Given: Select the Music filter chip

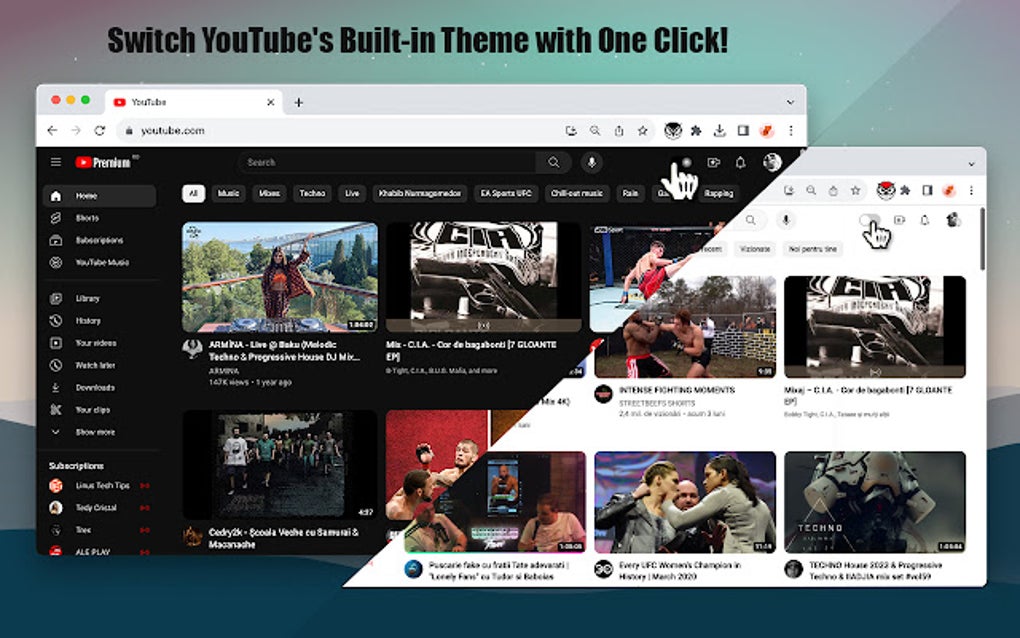Looking at the screenshot, I should pos(228,193).
